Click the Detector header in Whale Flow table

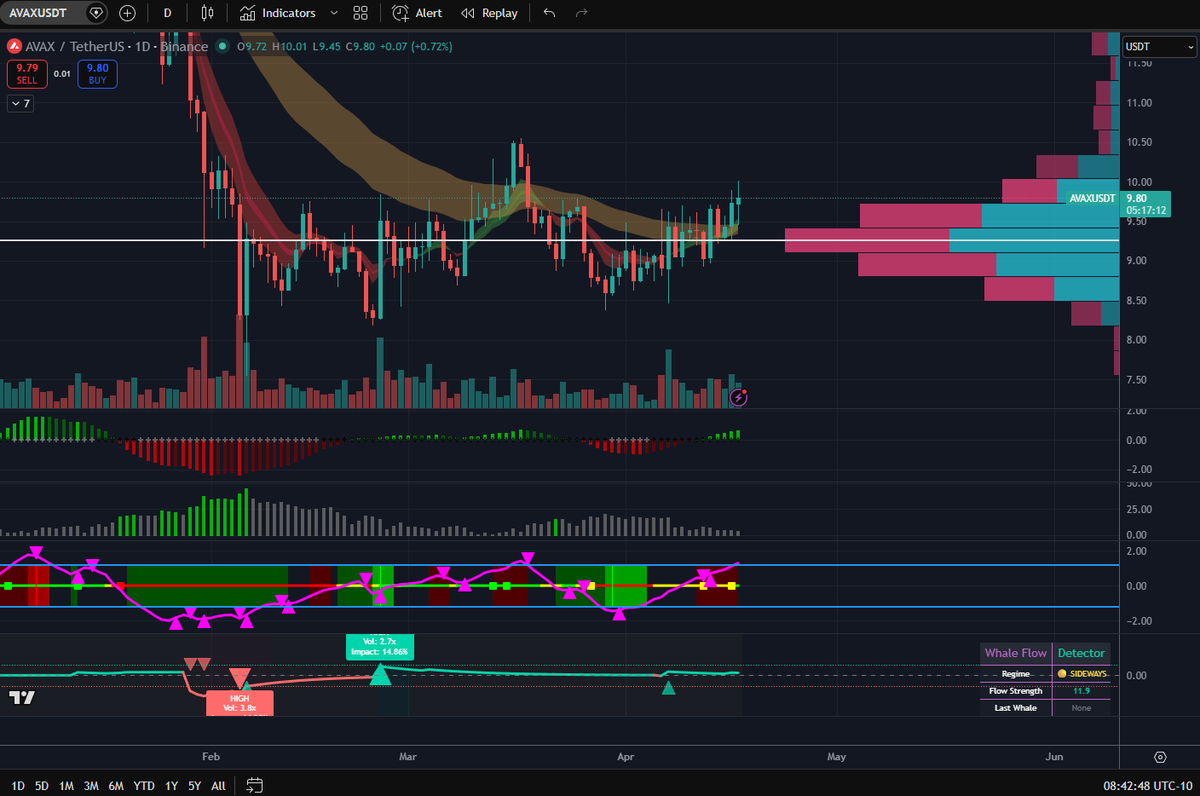pyautogui.click(x=1081, y=653)
